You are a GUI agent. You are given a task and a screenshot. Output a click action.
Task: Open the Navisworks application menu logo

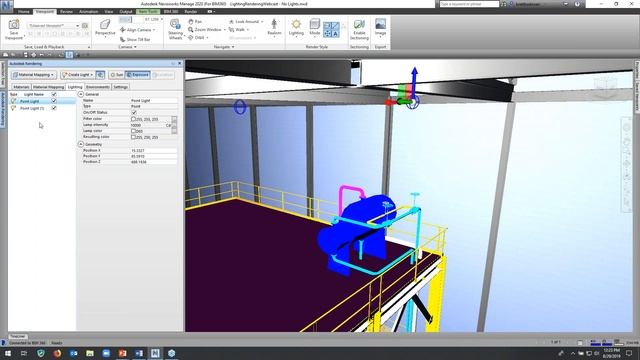tap(7, 5)
